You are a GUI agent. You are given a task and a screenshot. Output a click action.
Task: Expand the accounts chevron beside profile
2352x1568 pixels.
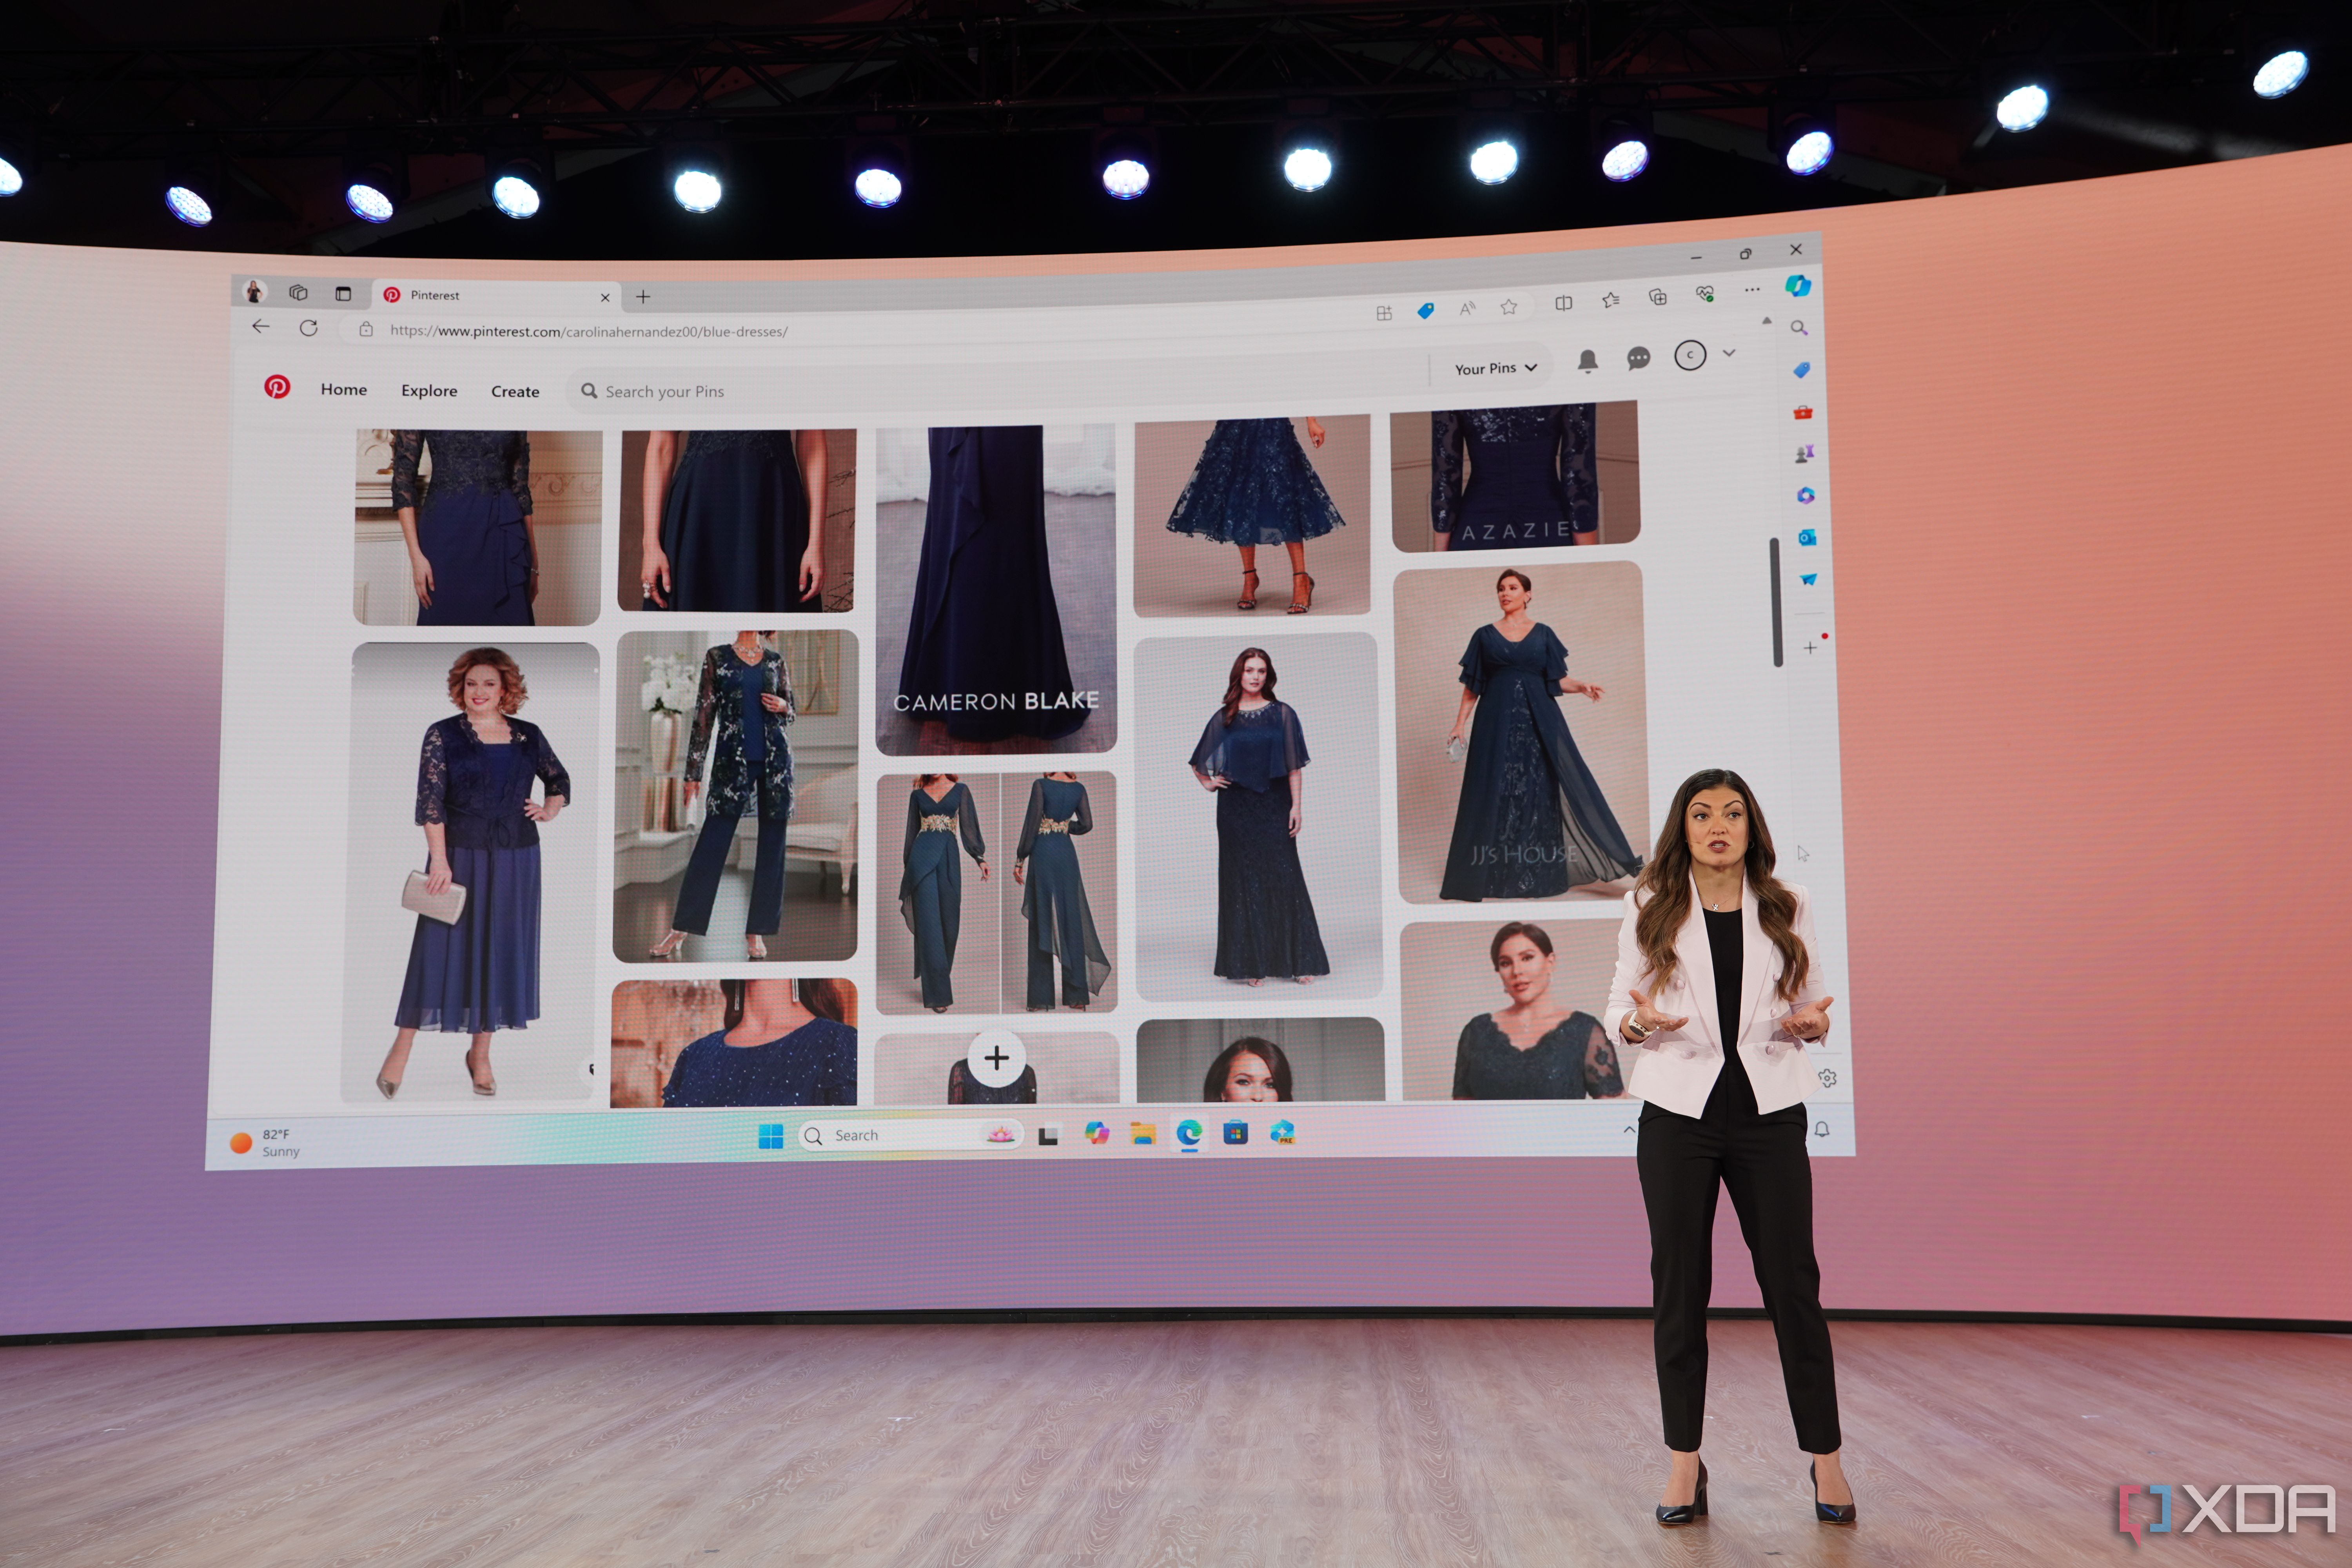tap(1729, 353)
